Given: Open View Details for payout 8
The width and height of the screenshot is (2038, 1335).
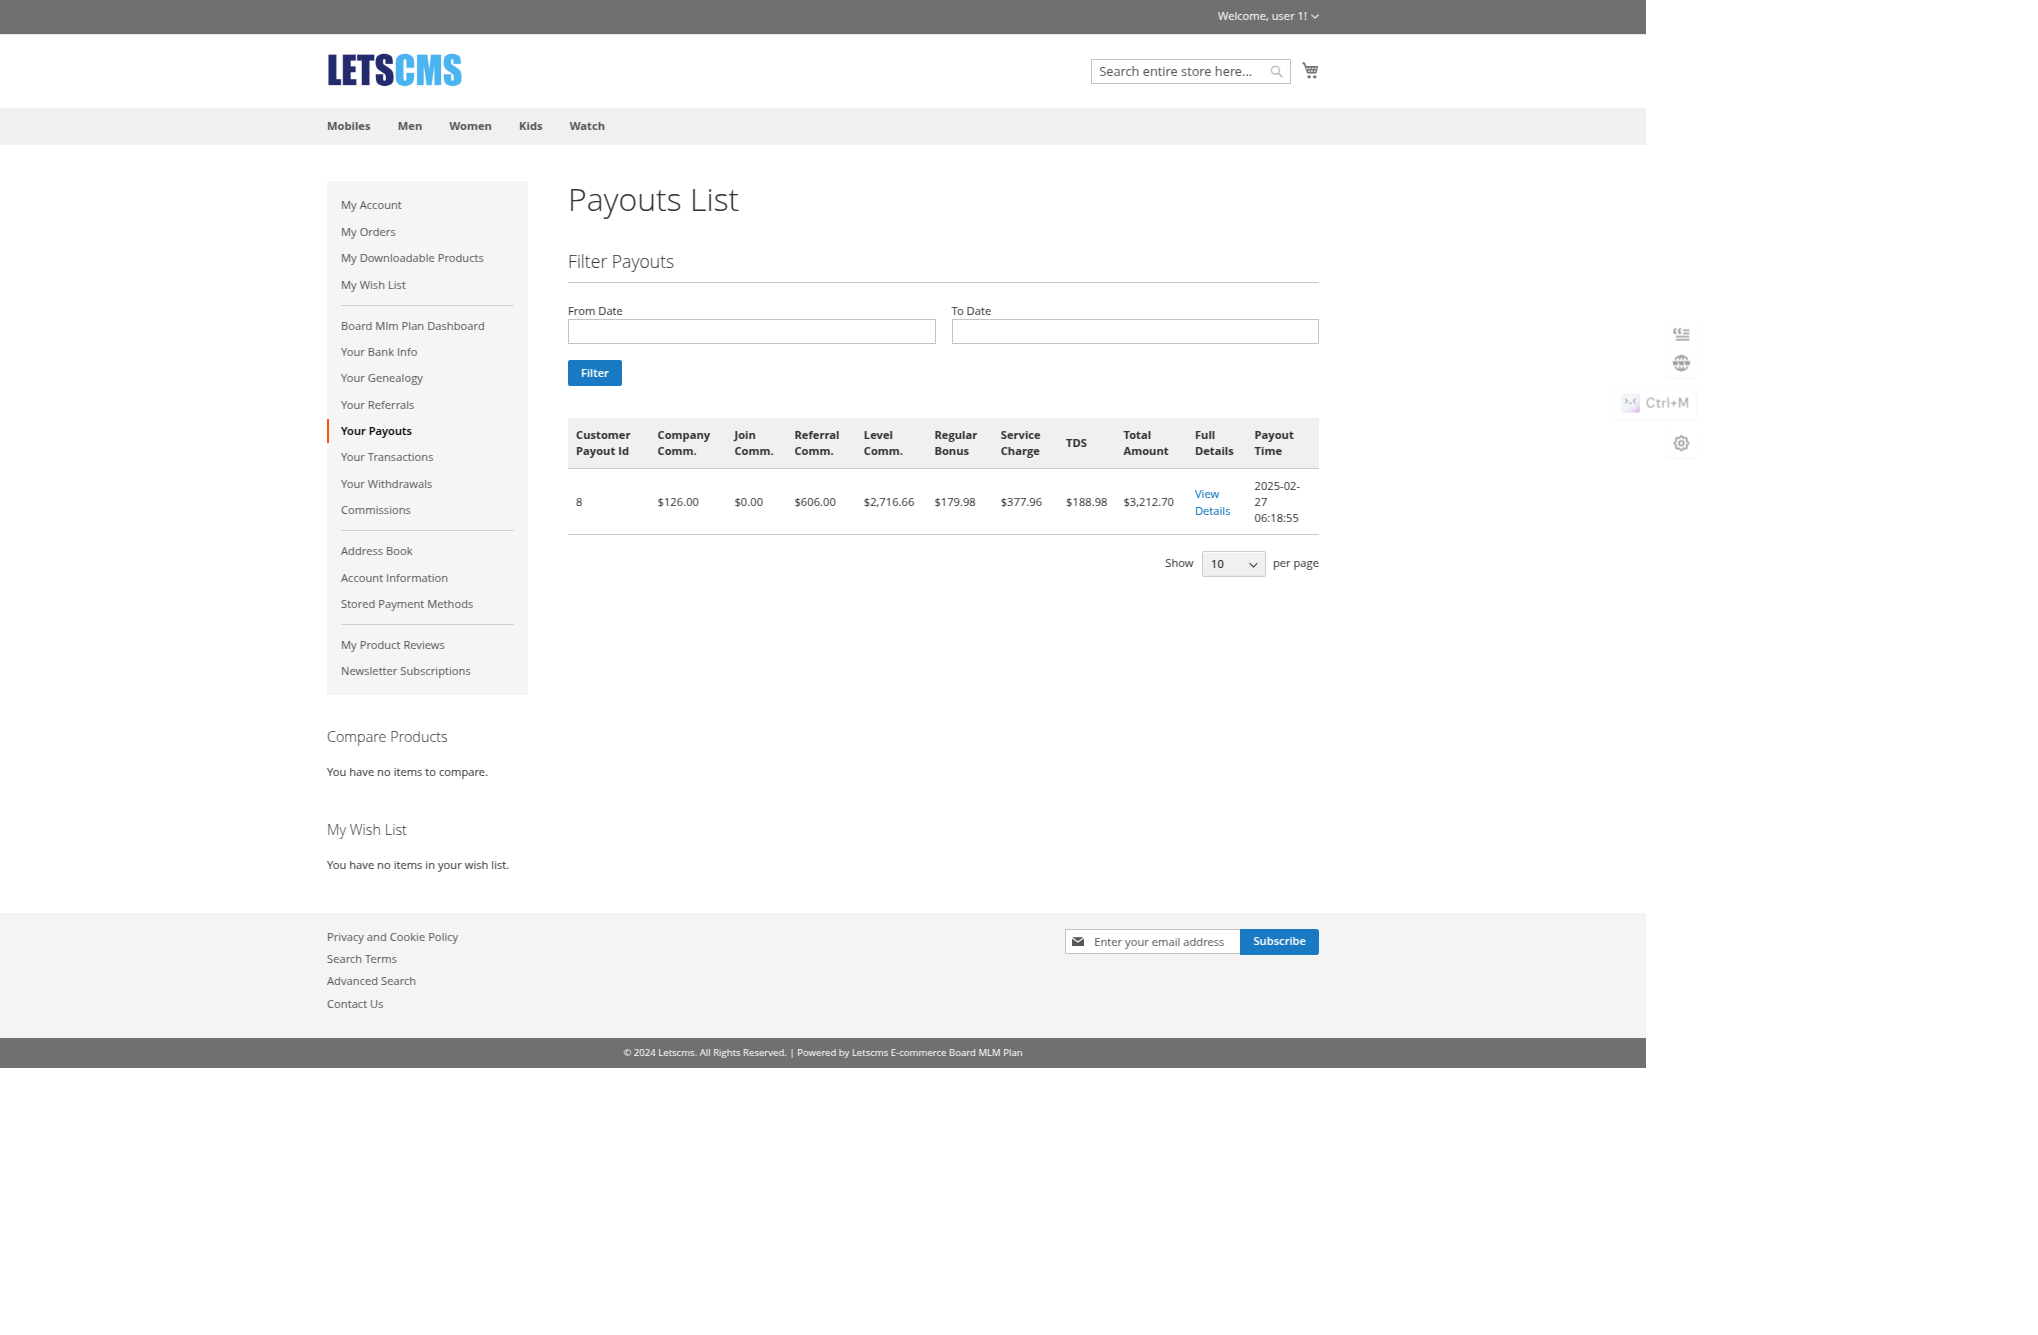Looking at the screenshot, I should tap(1212, 502).
